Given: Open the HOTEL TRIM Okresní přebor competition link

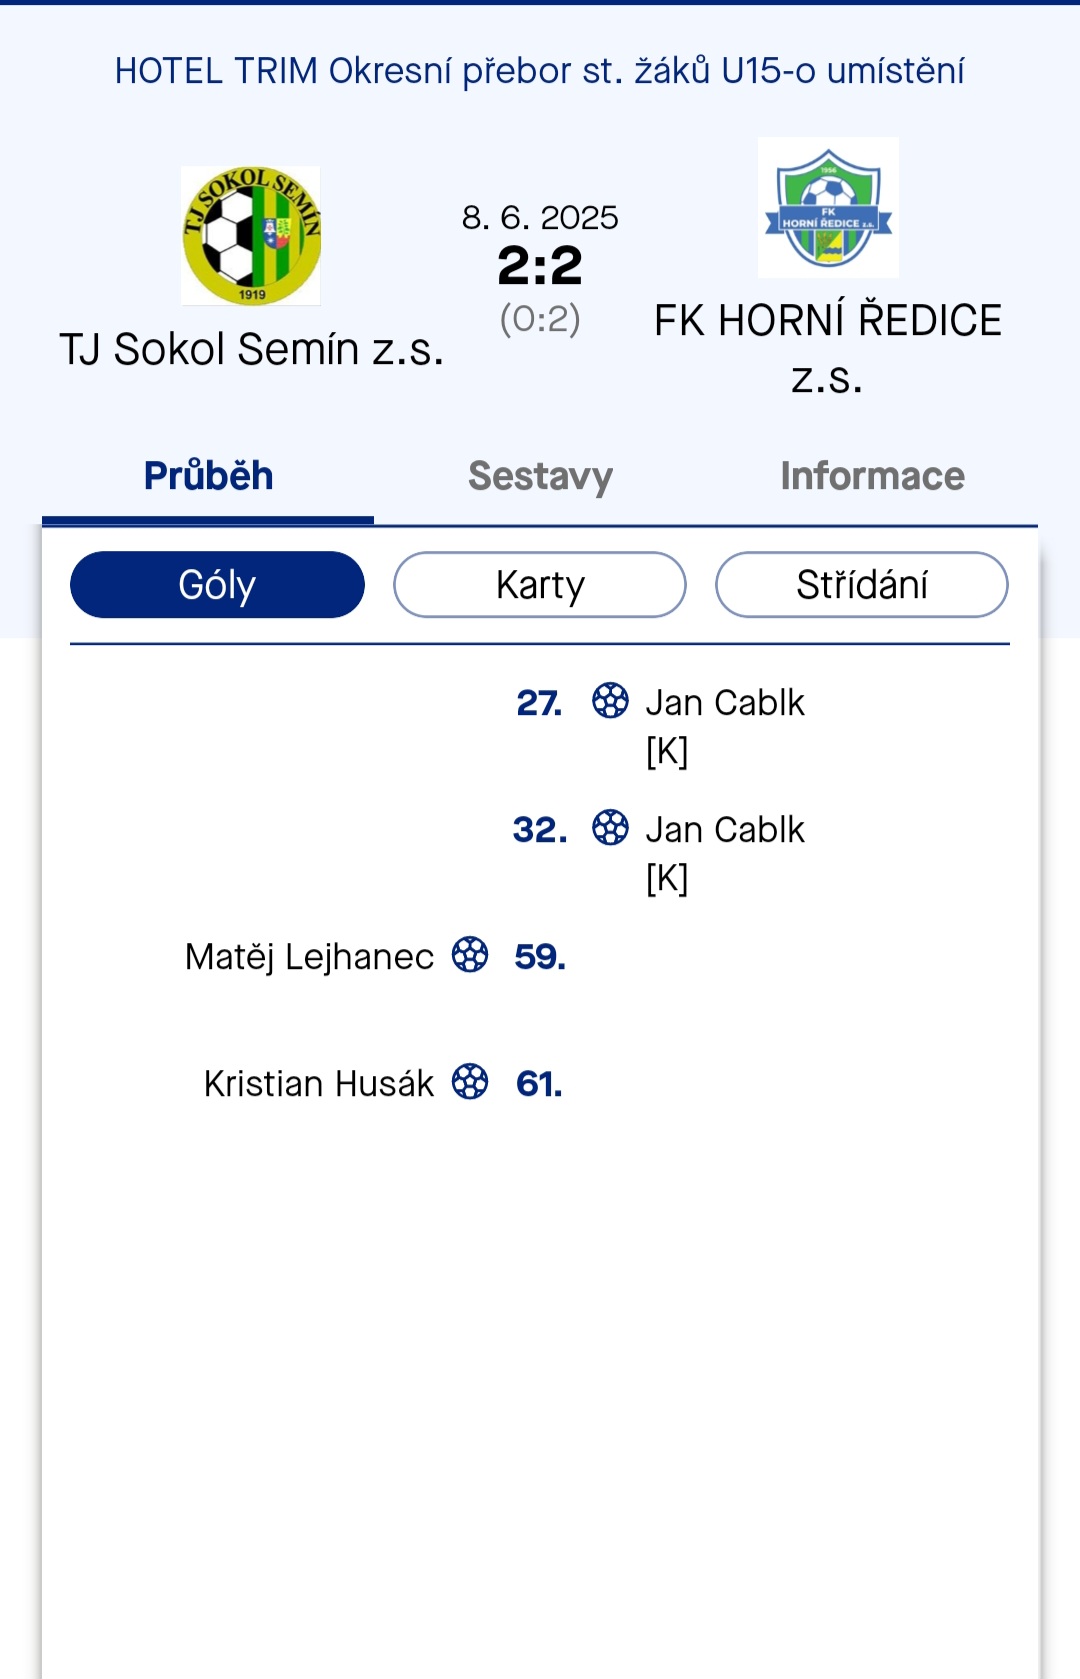Looking at the screenshot, I should pos(540,71).
